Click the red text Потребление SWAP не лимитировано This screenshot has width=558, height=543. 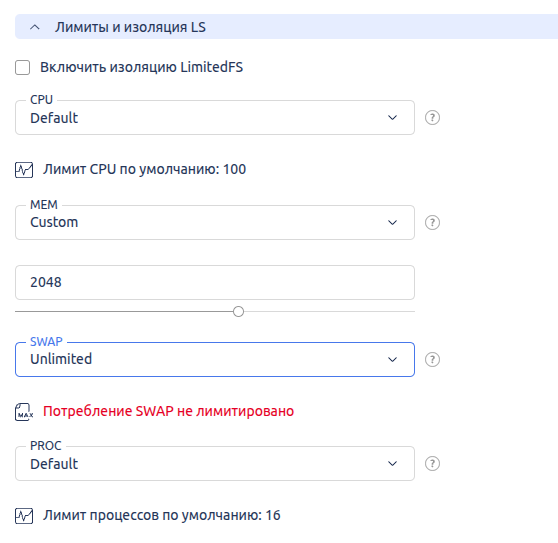coord(168,411)
